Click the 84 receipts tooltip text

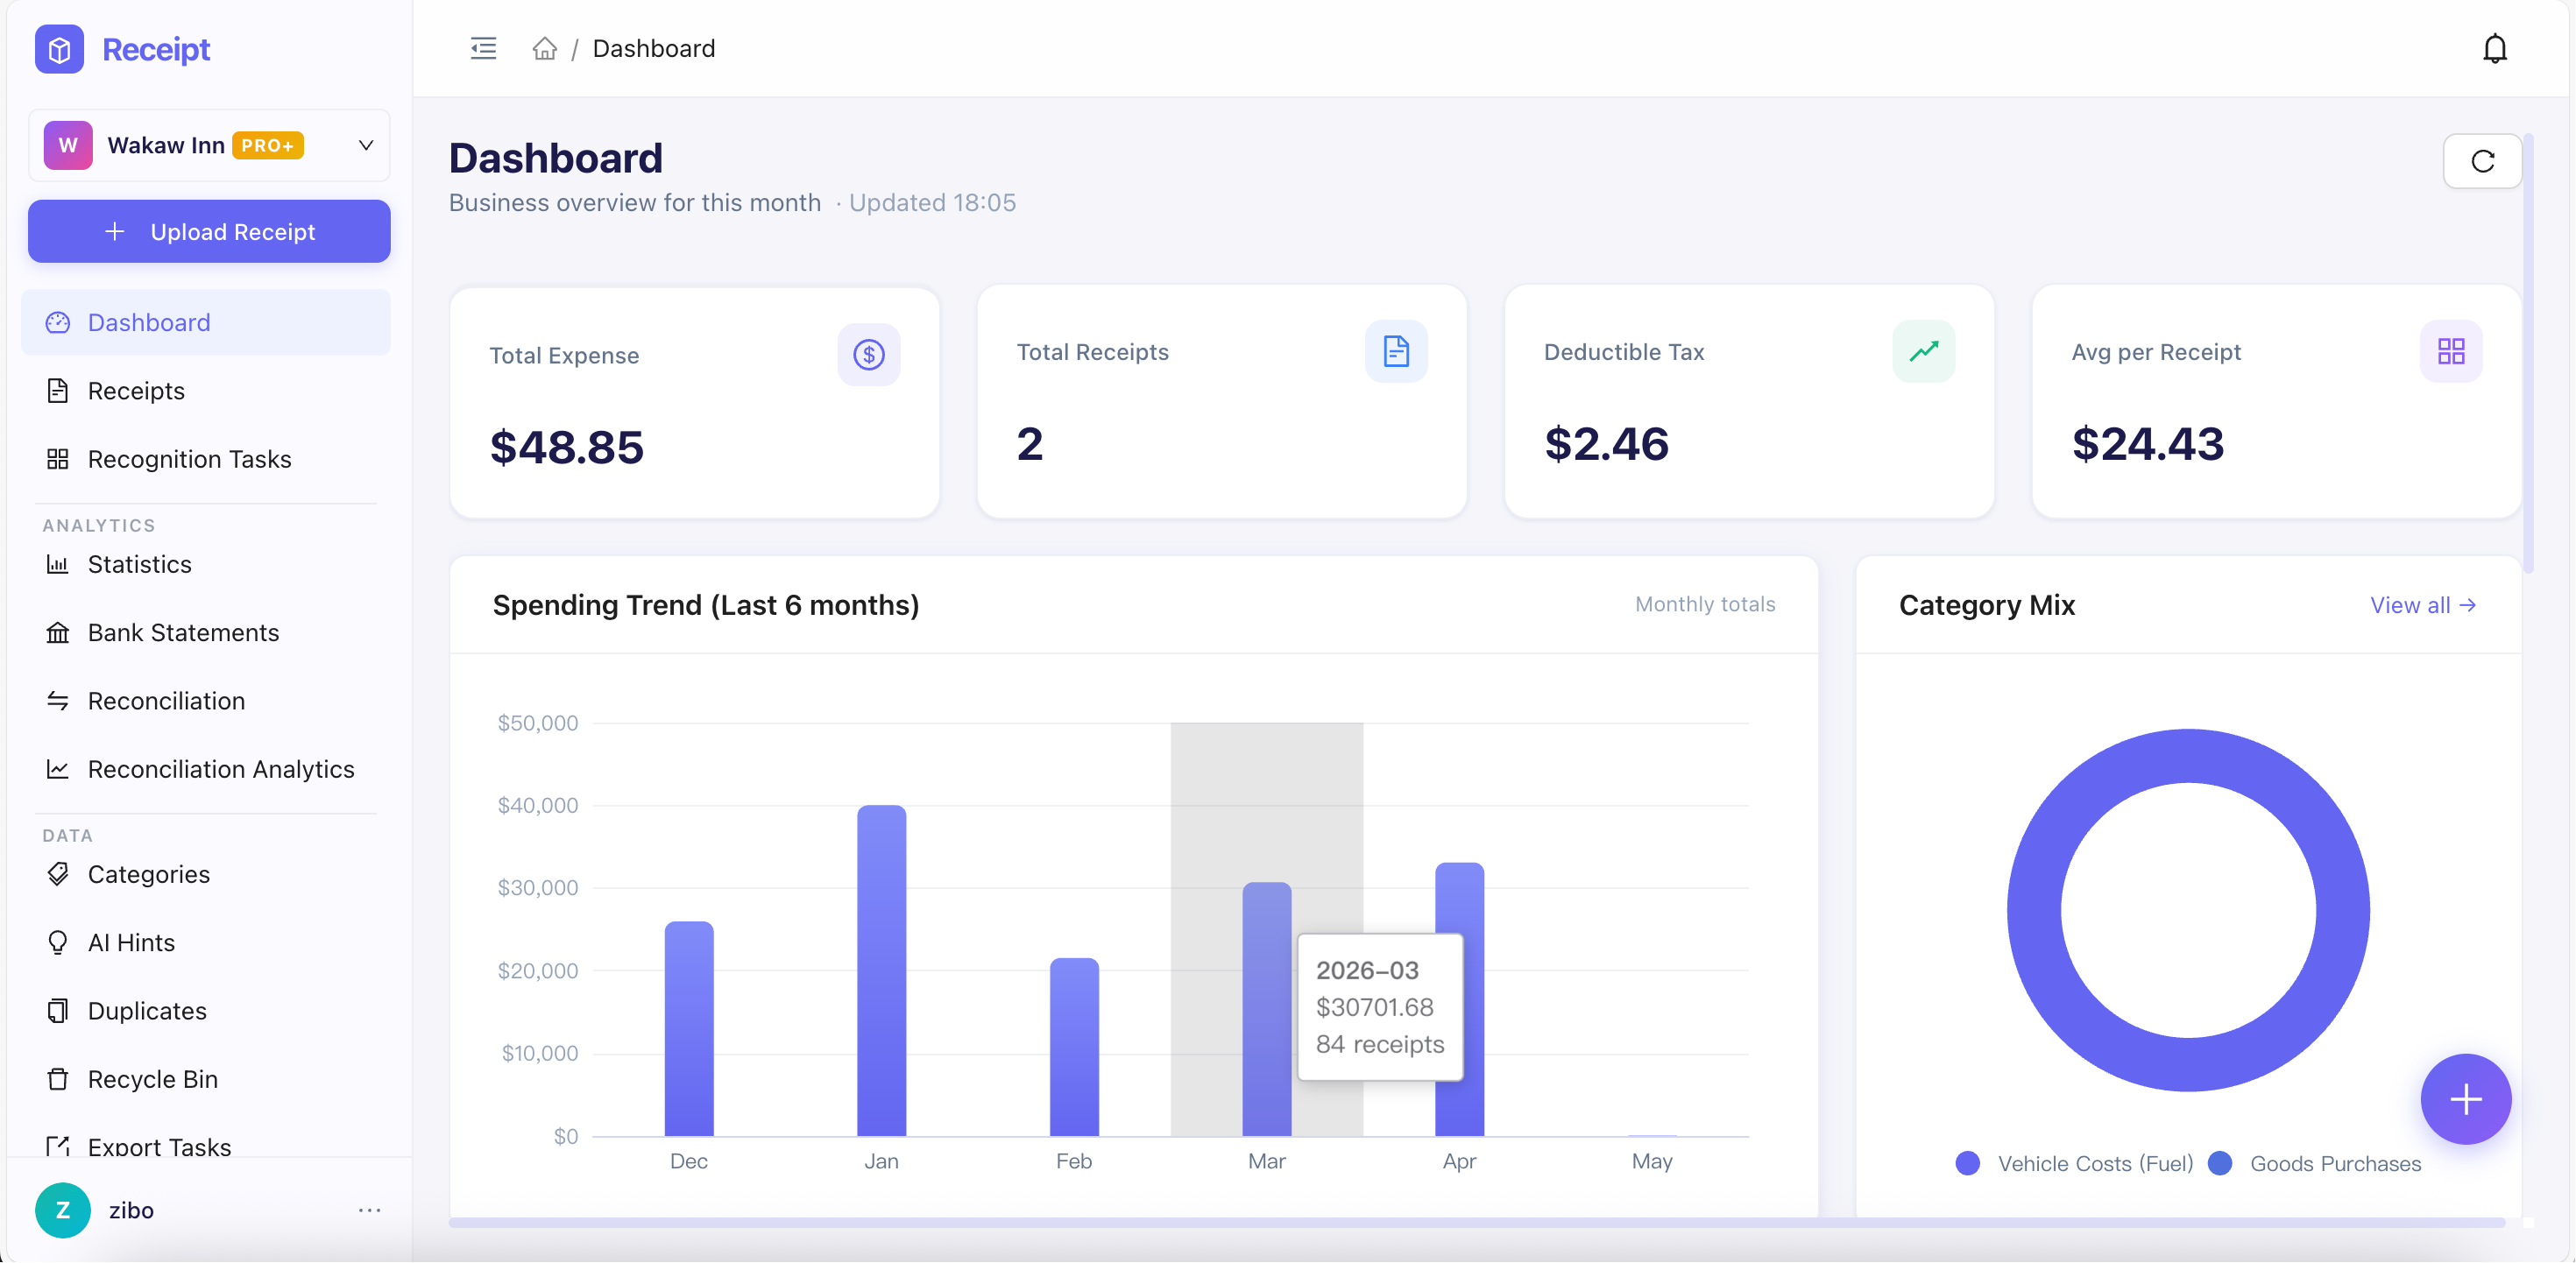1379,1044
